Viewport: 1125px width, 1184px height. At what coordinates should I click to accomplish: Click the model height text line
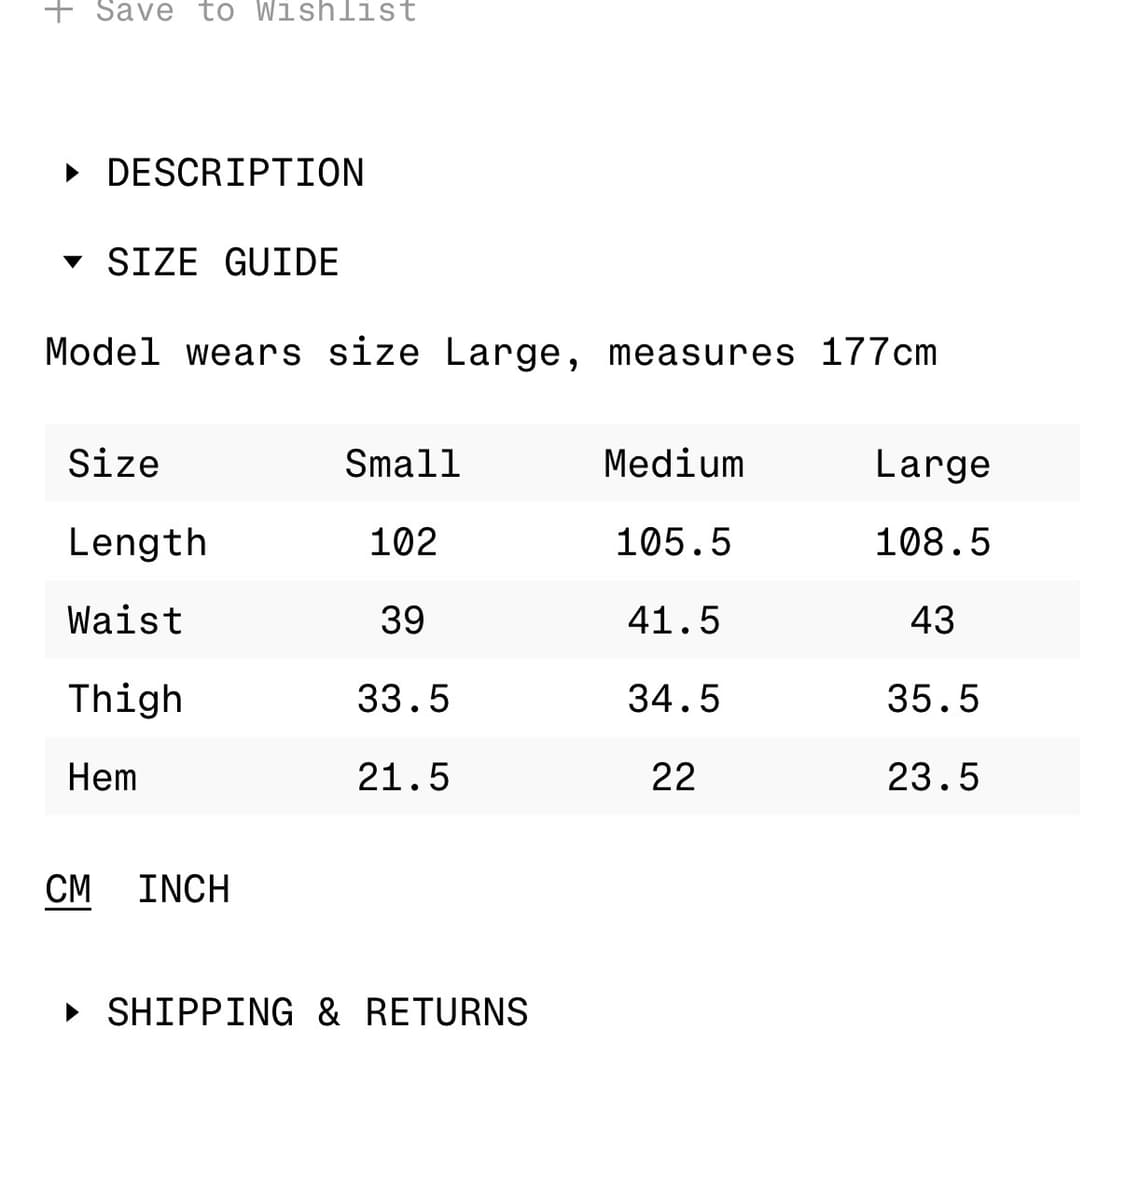491,352
